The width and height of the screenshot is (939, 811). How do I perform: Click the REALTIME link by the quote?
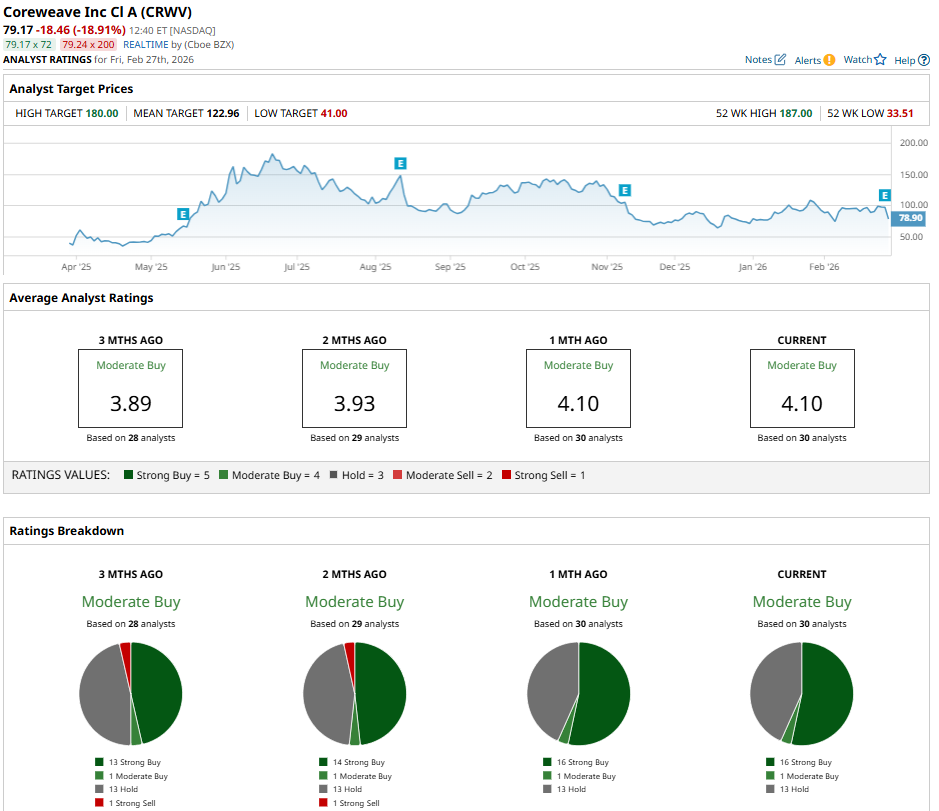pyautogui.click(x=148, y=45)
